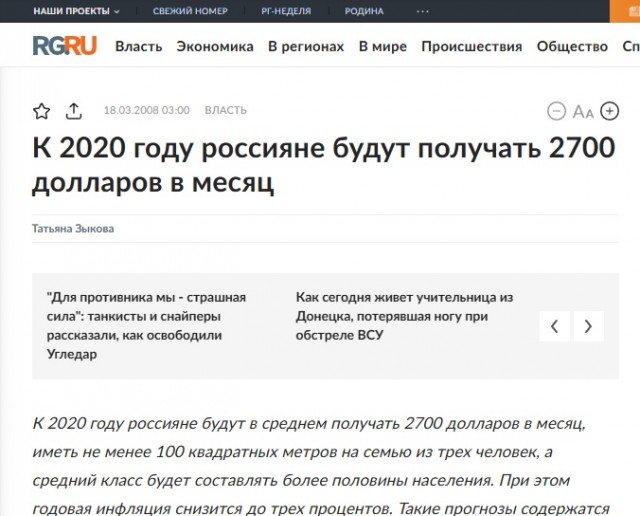Go to the Происшествия section
The height and width of the screenshot is (516, 640).
point(472,47)
